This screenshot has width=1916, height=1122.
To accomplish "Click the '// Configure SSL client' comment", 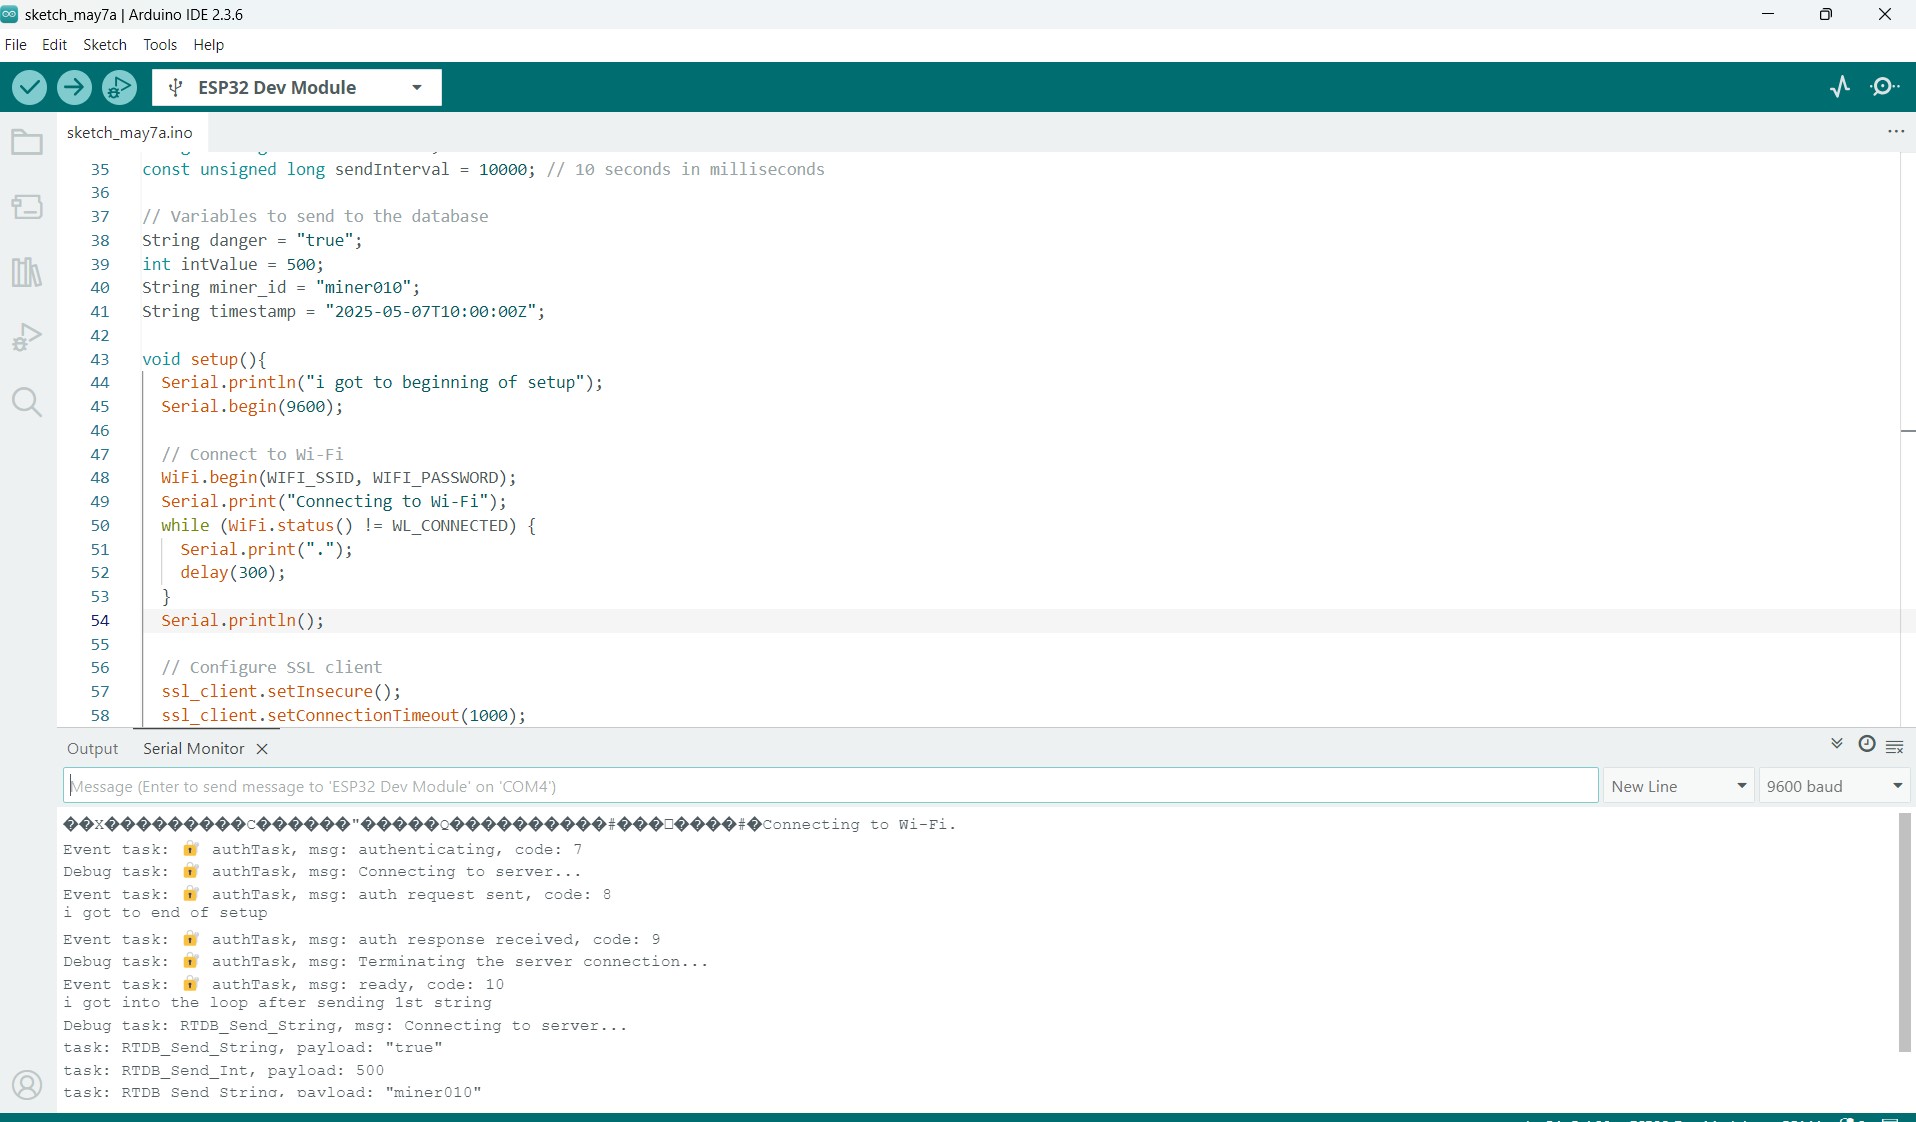I will pos(272,668).
